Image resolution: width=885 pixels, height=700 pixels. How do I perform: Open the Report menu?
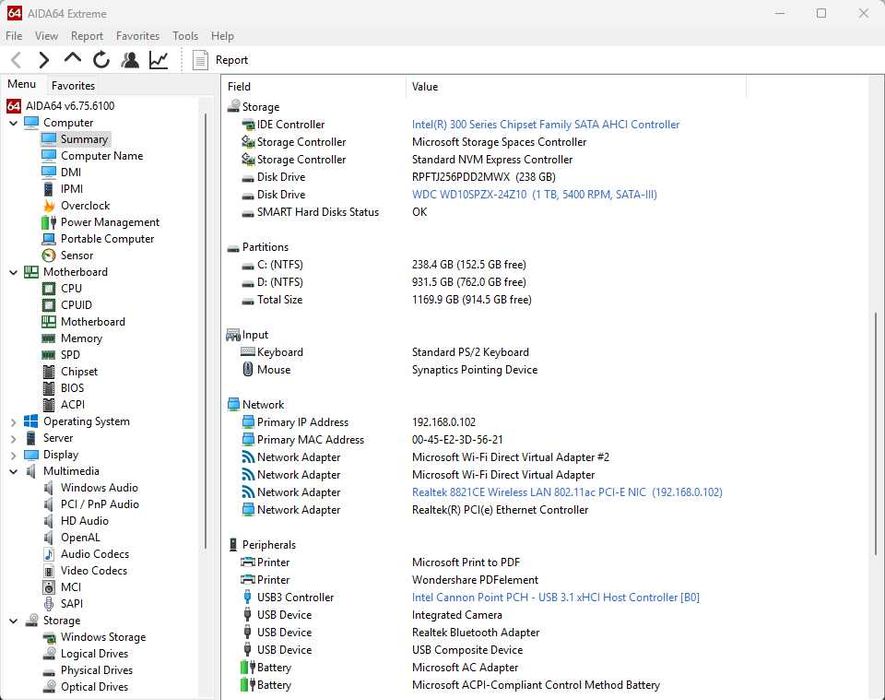point(87,36)
